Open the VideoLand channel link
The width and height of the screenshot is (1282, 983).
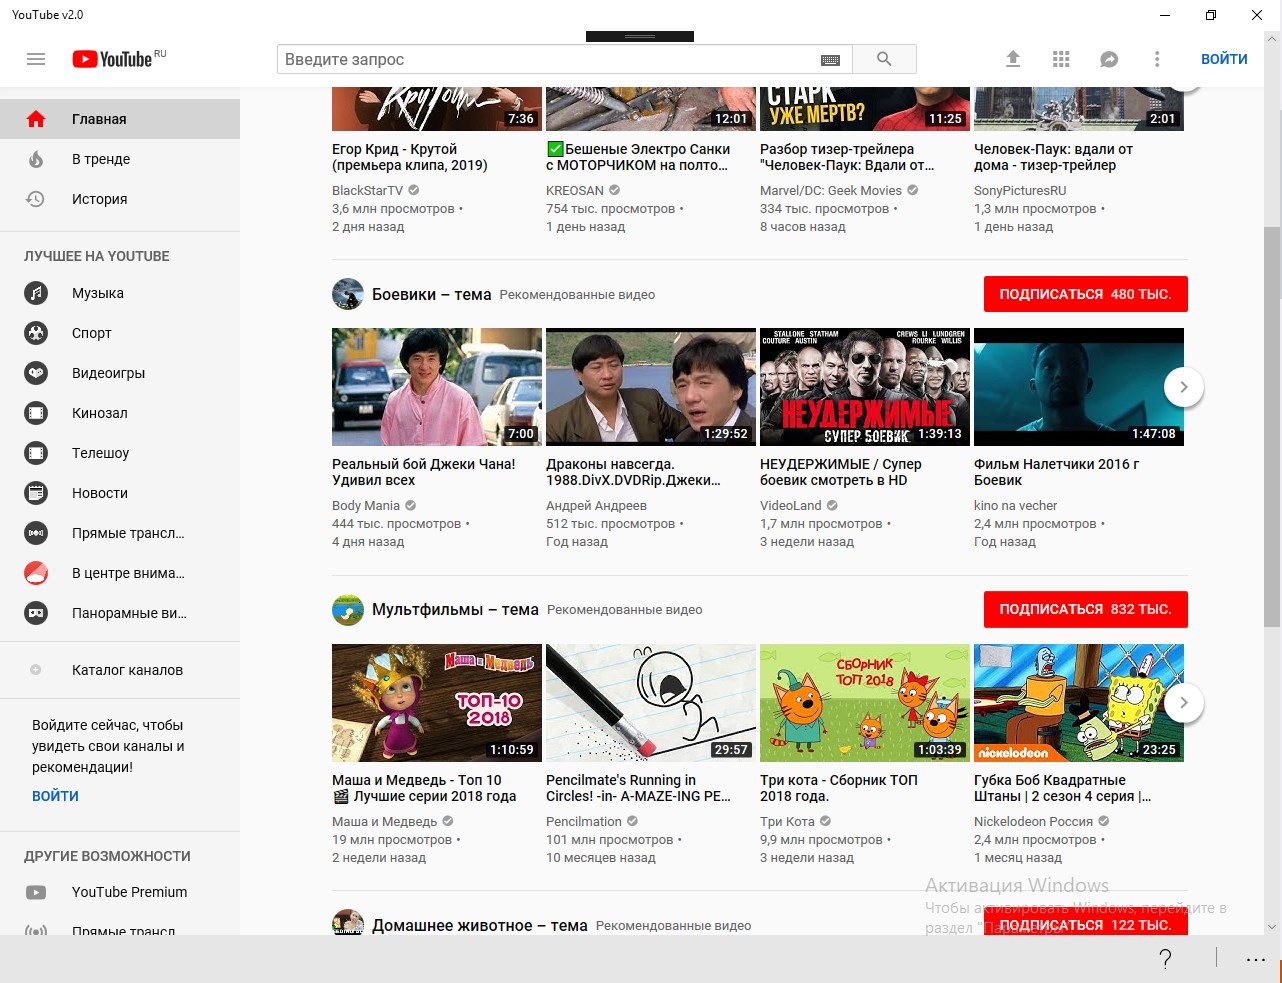(x=791, y=505)
